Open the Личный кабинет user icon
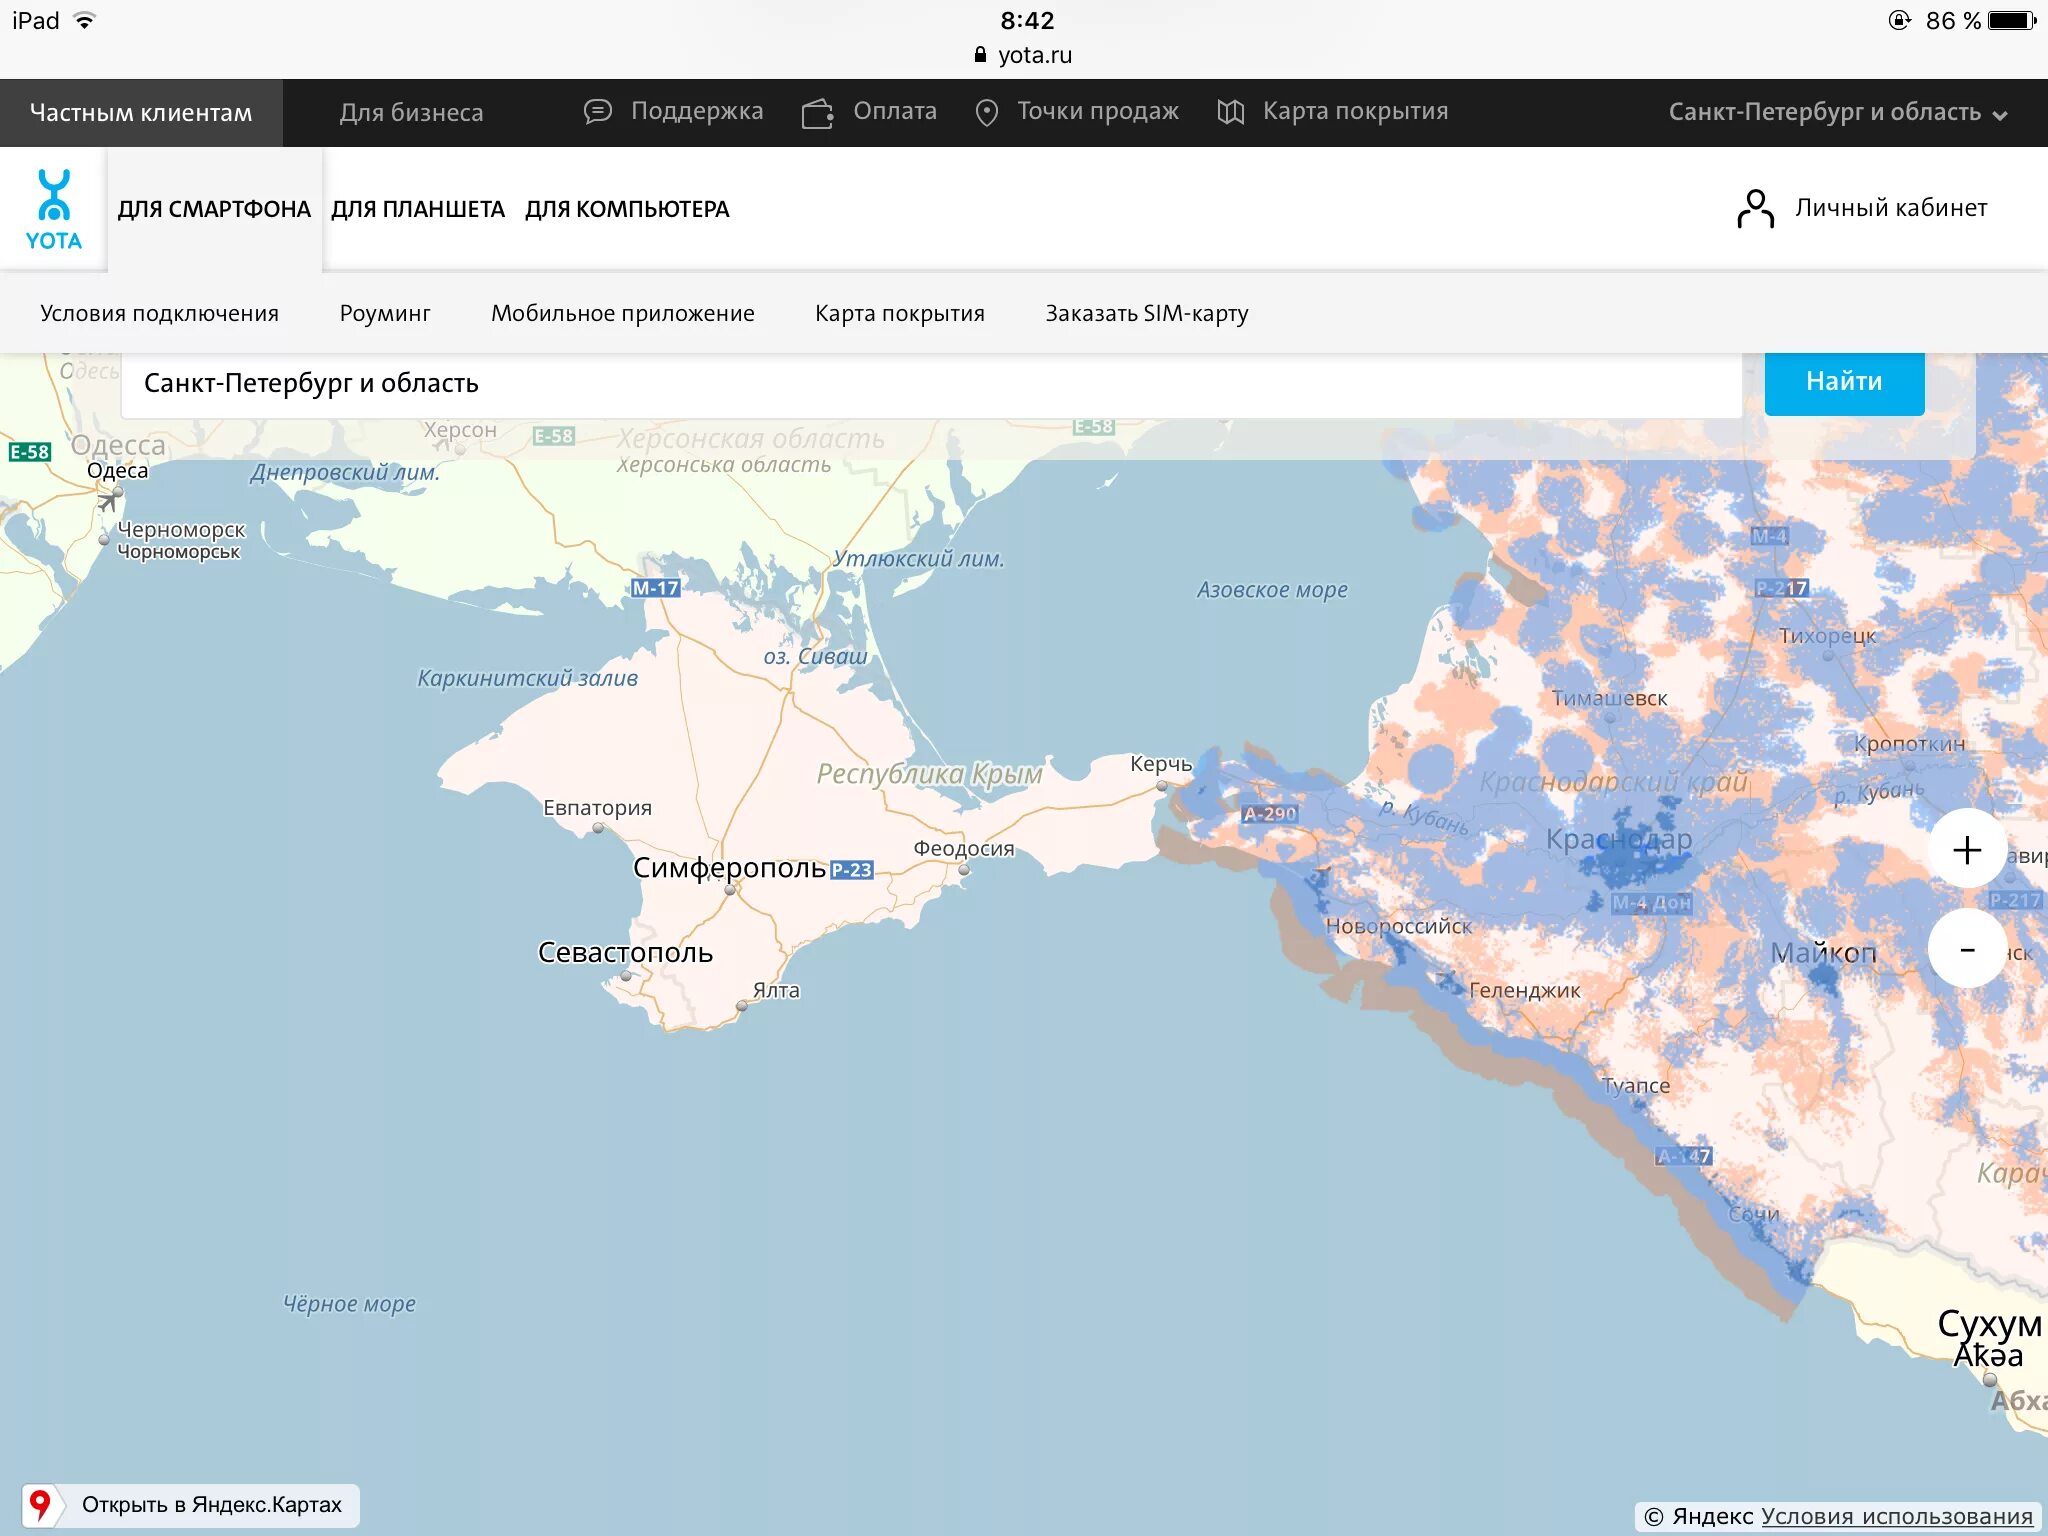 pos(1755,209)
